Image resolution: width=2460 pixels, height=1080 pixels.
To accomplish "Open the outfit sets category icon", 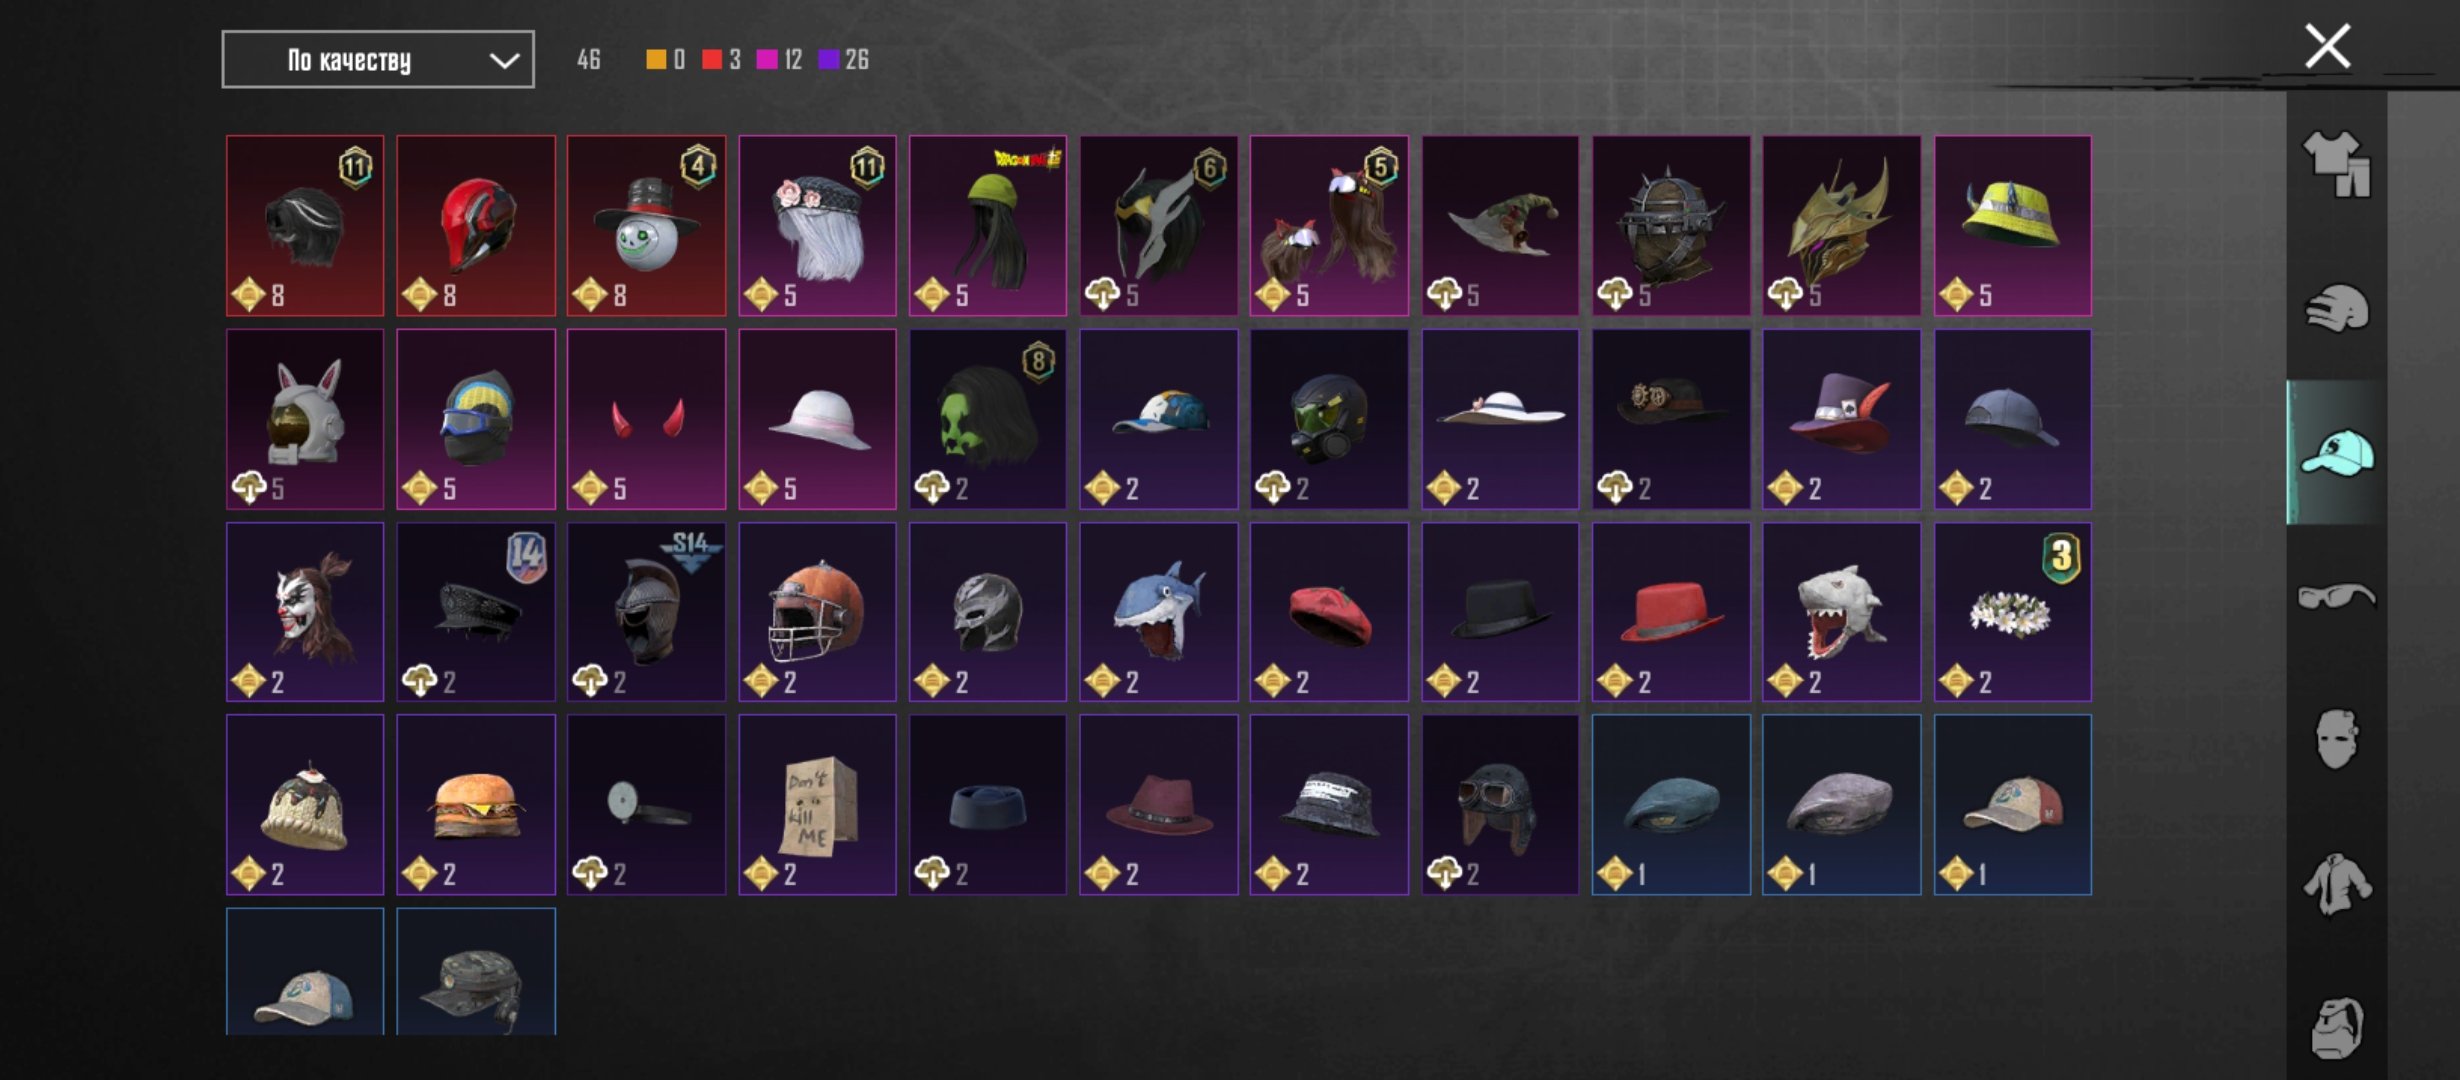I will [x=2336, y=165].
